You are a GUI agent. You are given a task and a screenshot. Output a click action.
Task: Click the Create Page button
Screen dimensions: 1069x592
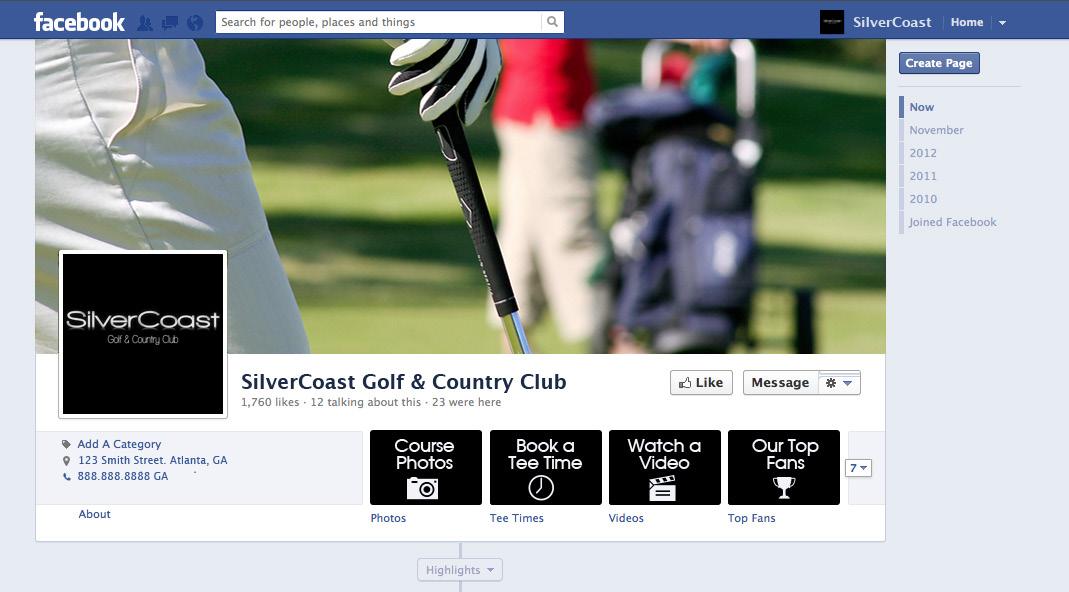tap(939, 63)
